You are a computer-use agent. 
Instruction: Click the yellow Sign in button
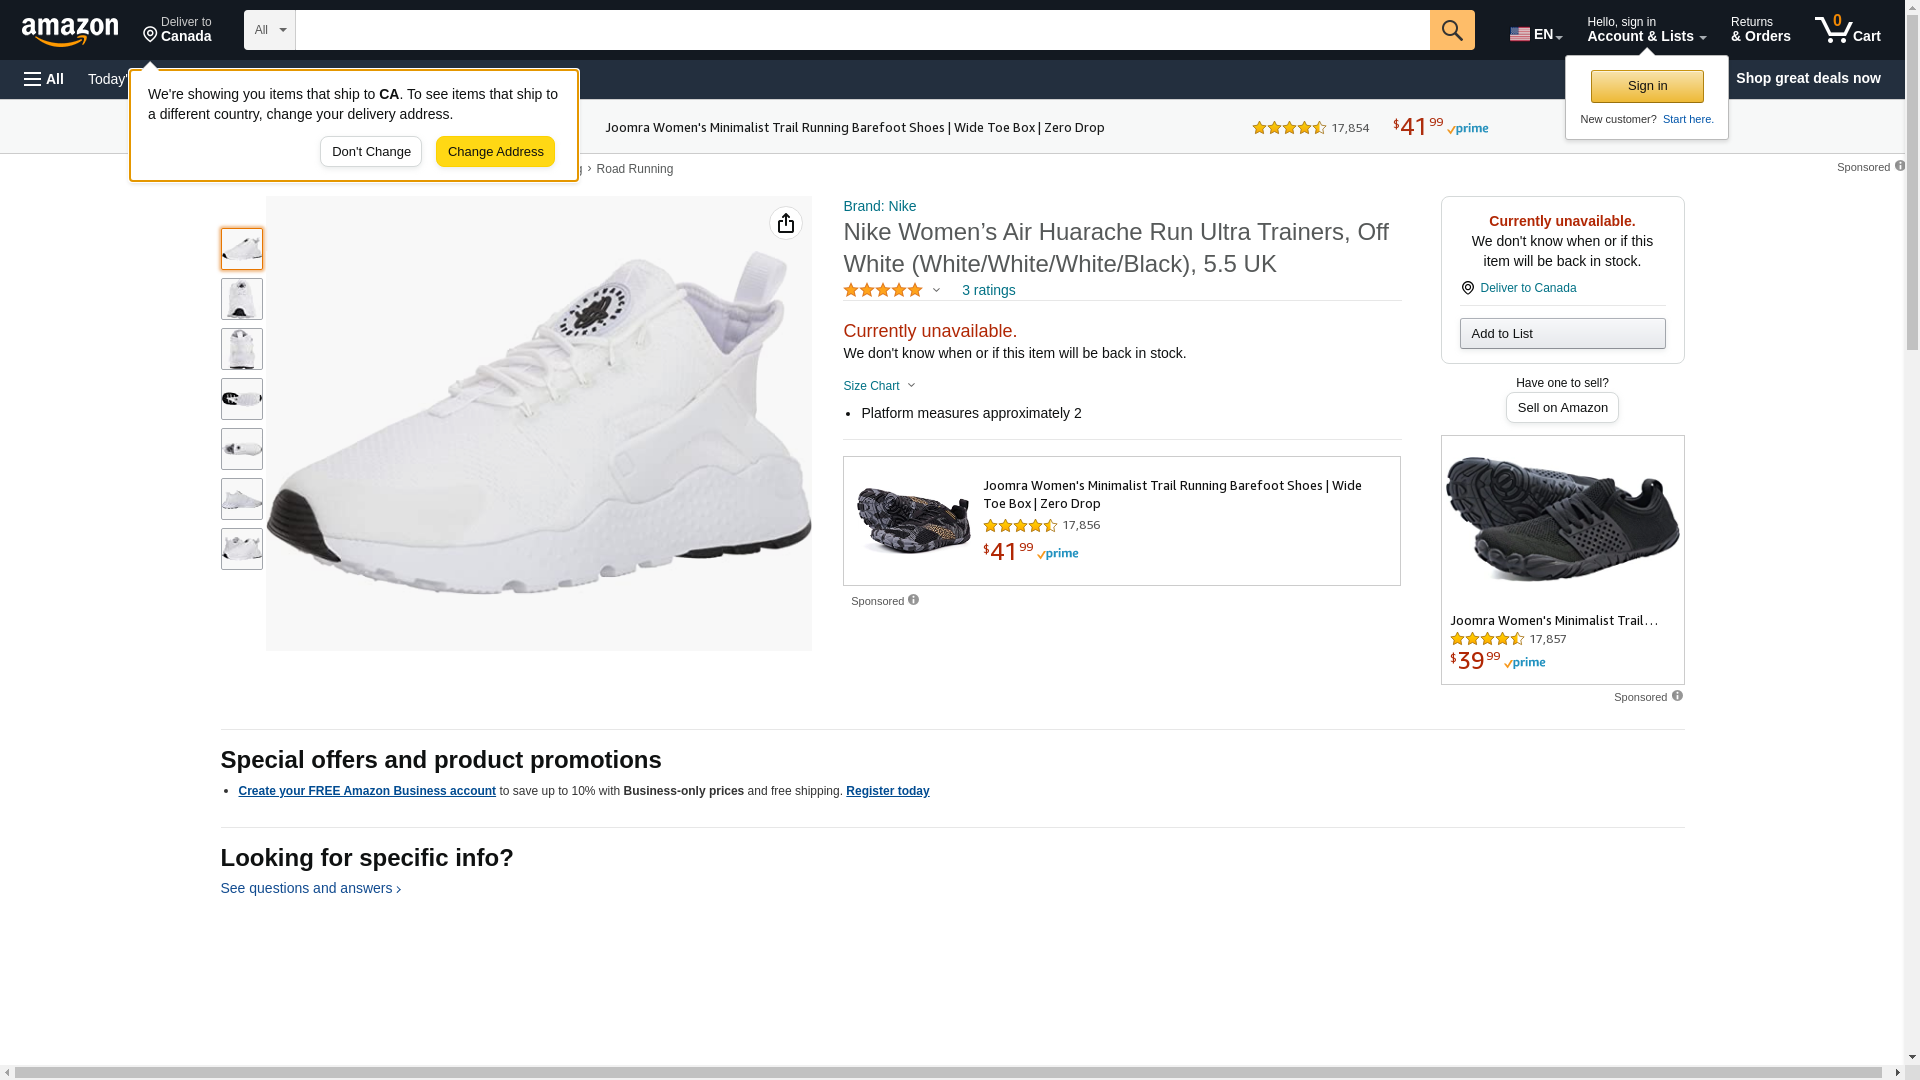click(x=1647, y=86)
